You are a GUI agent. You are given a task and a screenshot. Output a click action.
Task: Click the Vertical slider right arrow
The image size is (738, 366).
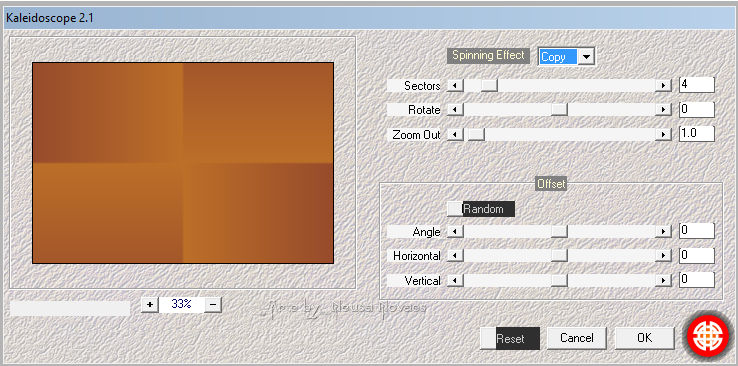[x=663, y=281]
